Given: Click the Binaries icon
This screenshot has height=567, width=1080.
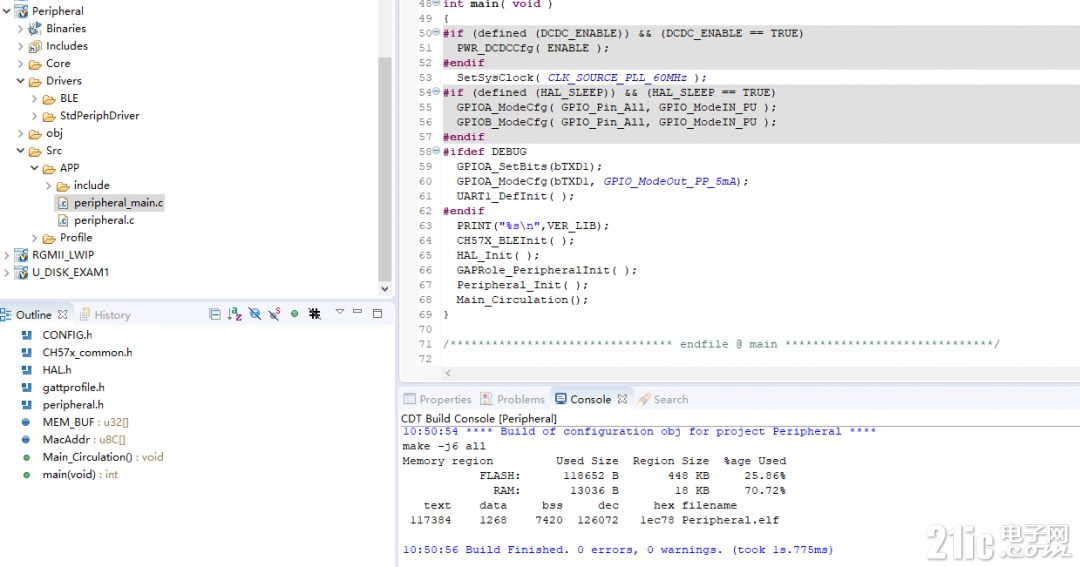Looking at the screenshot, I should (x=35, y=29).
